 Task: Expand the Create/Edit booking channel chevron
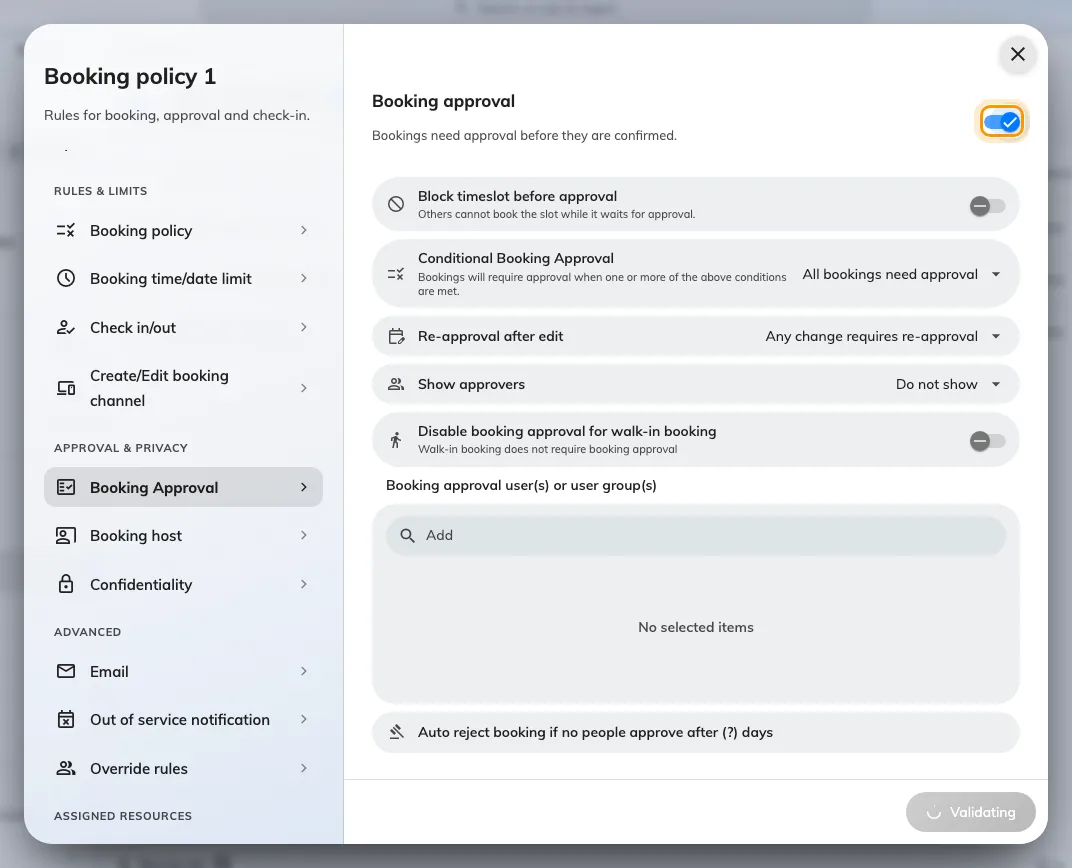click(304, 388)
